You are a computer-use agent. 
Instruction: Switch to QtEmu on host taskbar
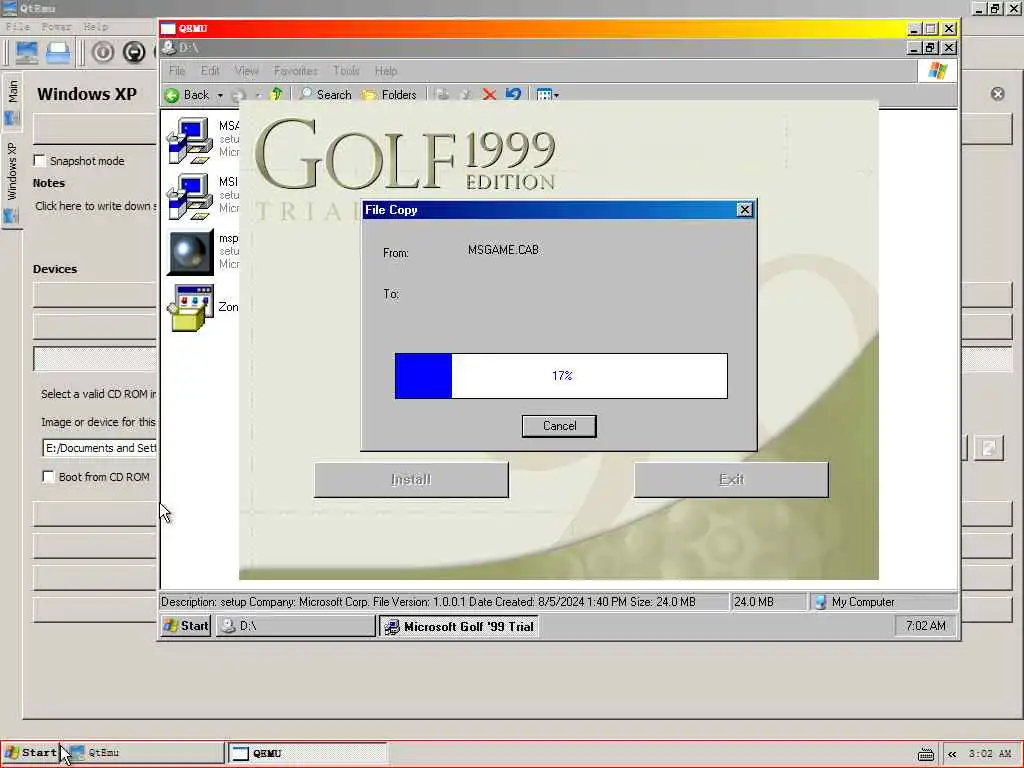[144, 753]
